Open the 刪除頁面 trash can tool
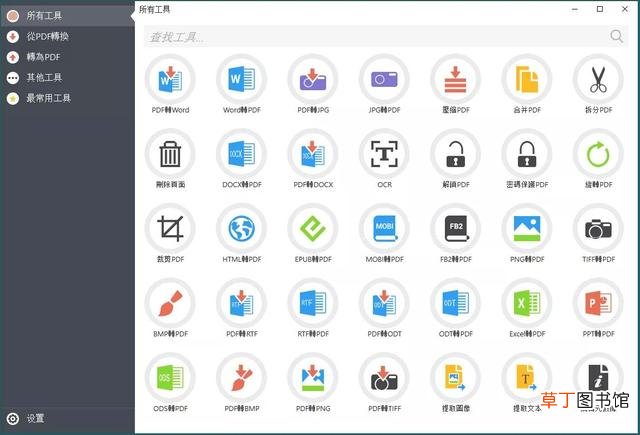The image size is (640, 435). click(x=170, y=154)
